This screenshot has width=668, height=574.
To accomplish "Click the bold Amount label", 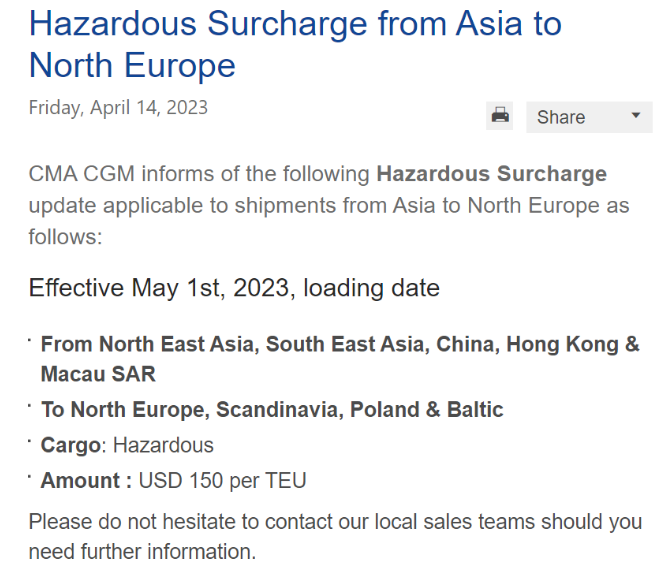I will 86,481.
